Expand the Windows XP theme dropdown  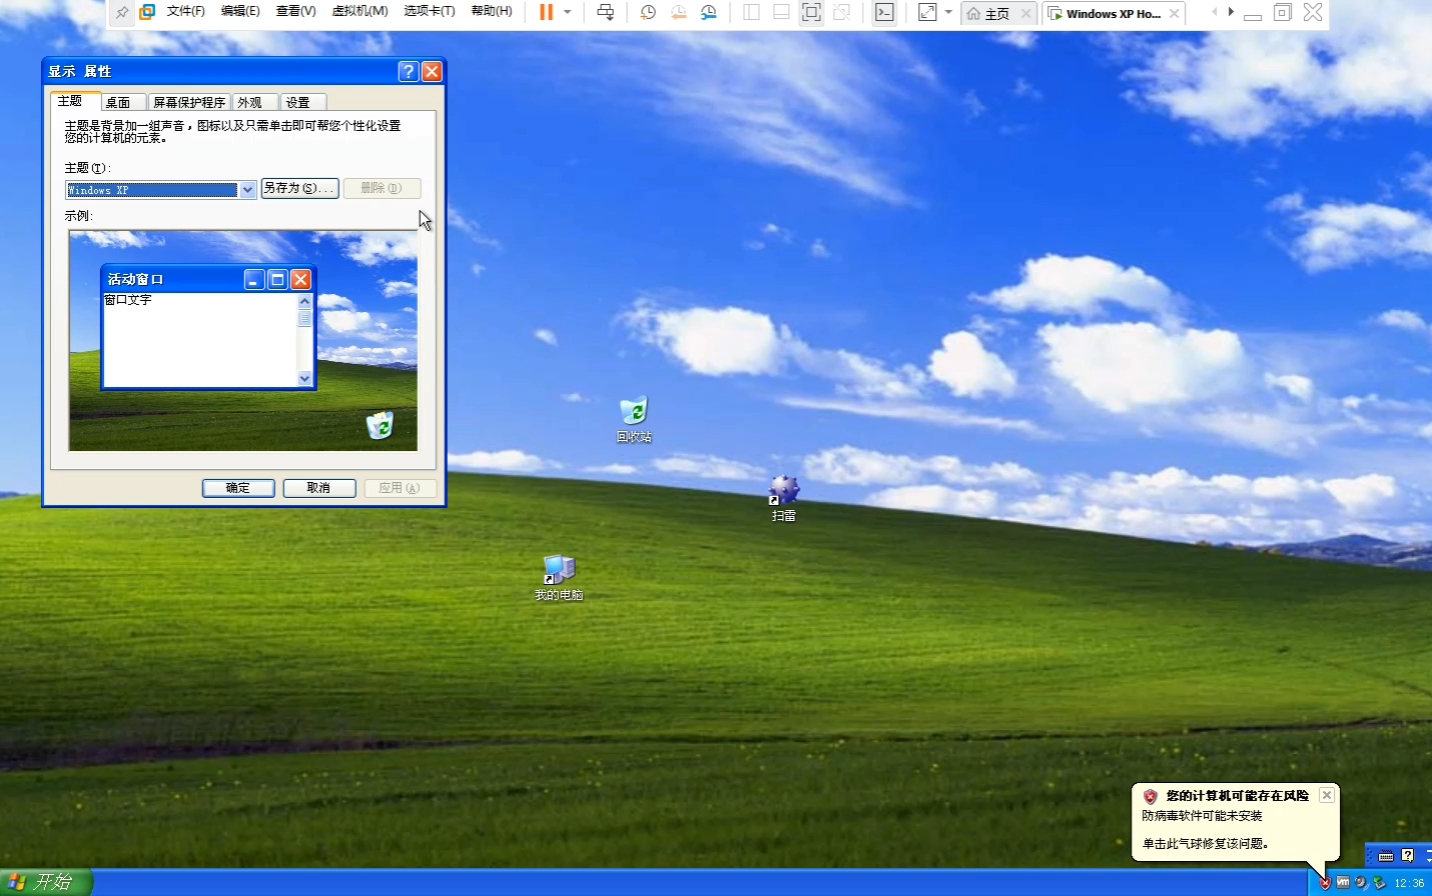tap(248, 190)
